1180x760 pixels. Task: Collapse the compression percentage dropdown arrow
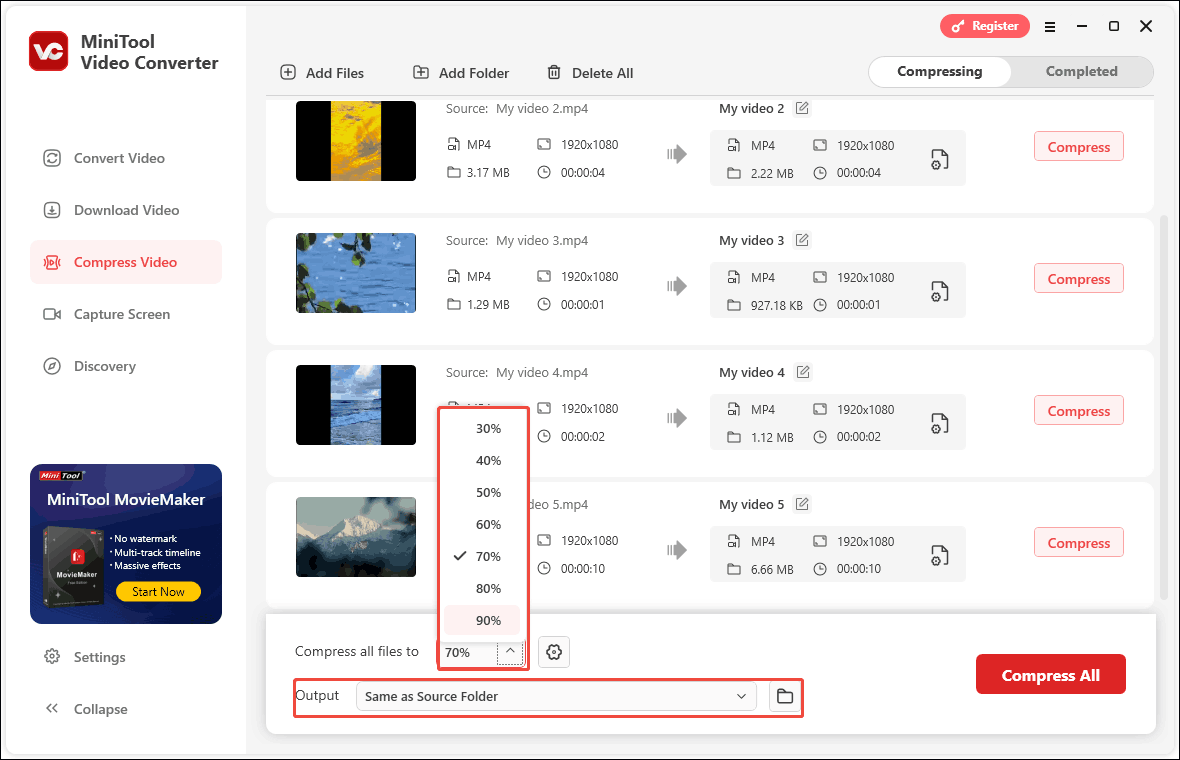tap(510, 652)
